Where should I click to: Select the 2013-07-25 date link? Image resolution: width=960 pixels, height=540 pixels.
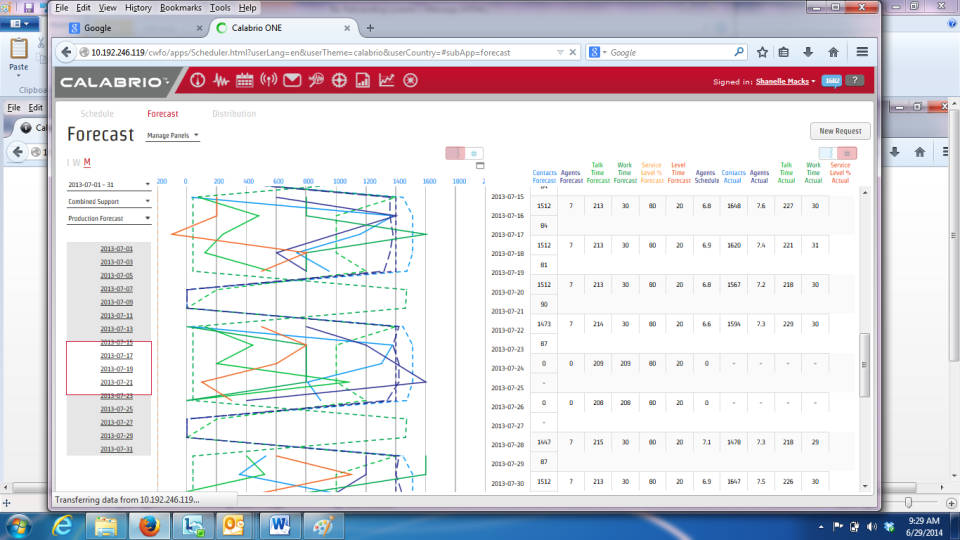[x=116, y=409]
